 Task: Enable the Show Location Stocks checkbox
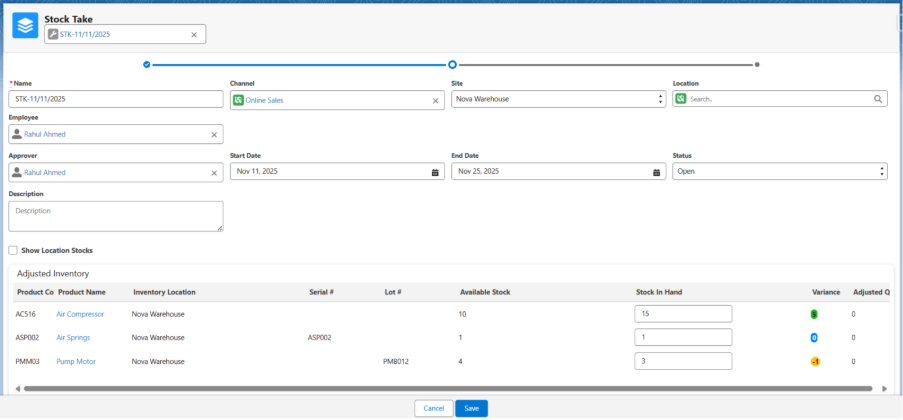tap(13, 250)
